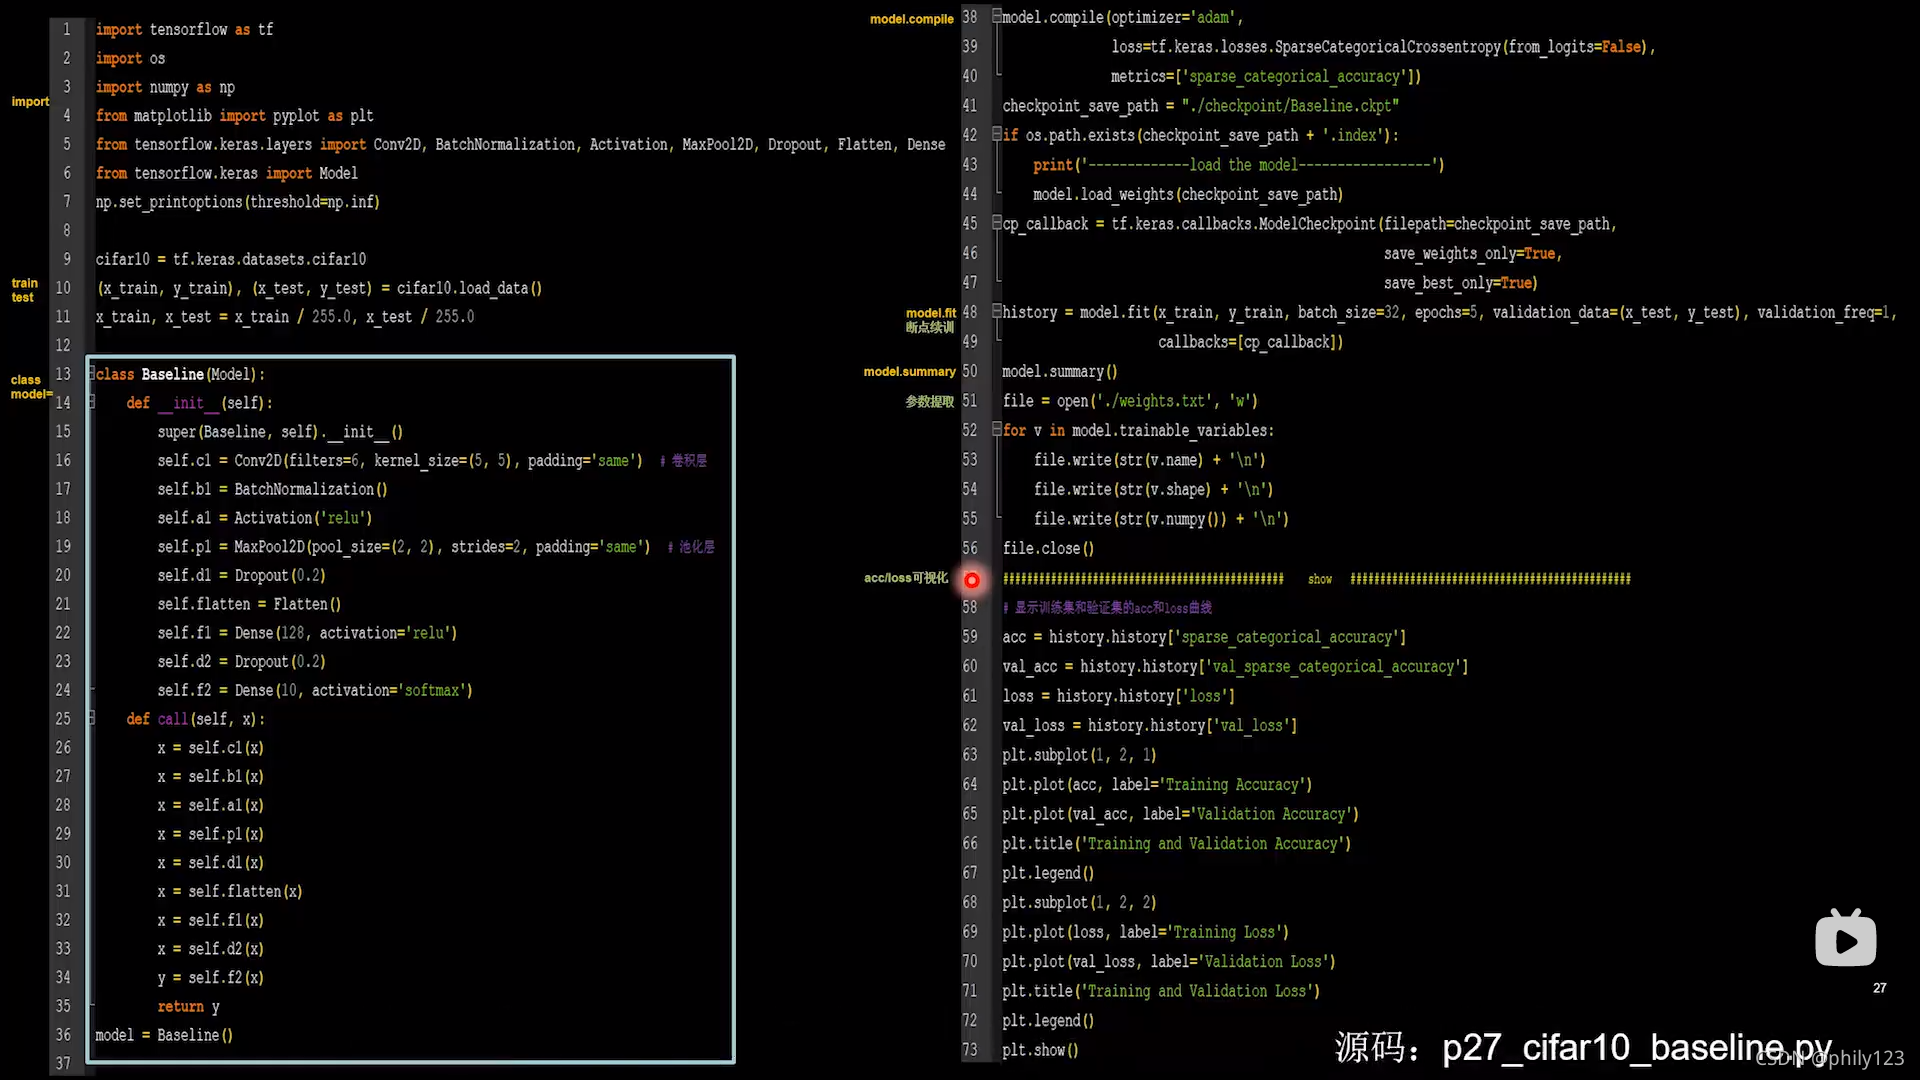This screenshot has width=1920, height=1080.
Task: Collapse the cp_callback fold marker at line 45
Action: pos(996,223)
